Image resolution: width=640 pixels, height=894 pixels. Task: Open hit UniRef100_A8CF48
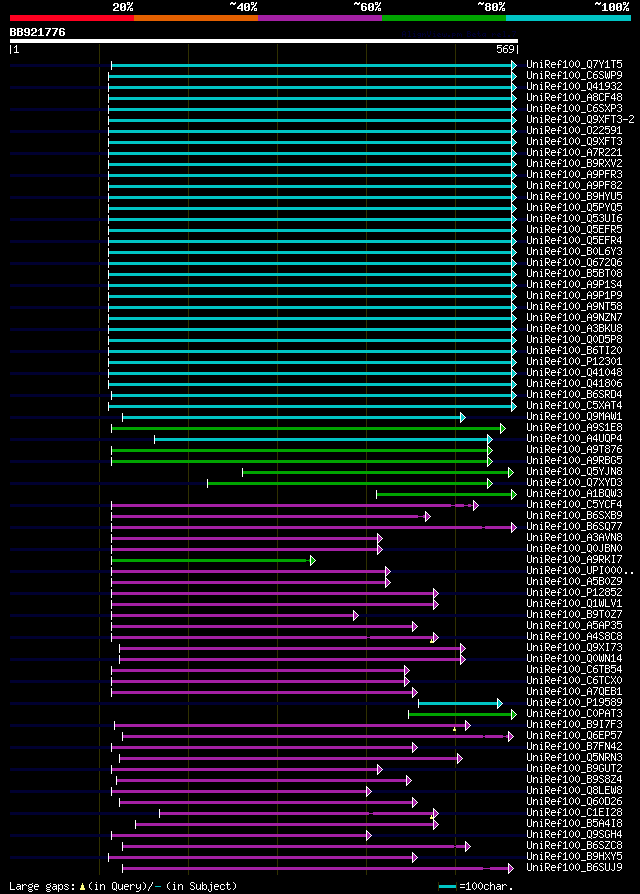574,97
